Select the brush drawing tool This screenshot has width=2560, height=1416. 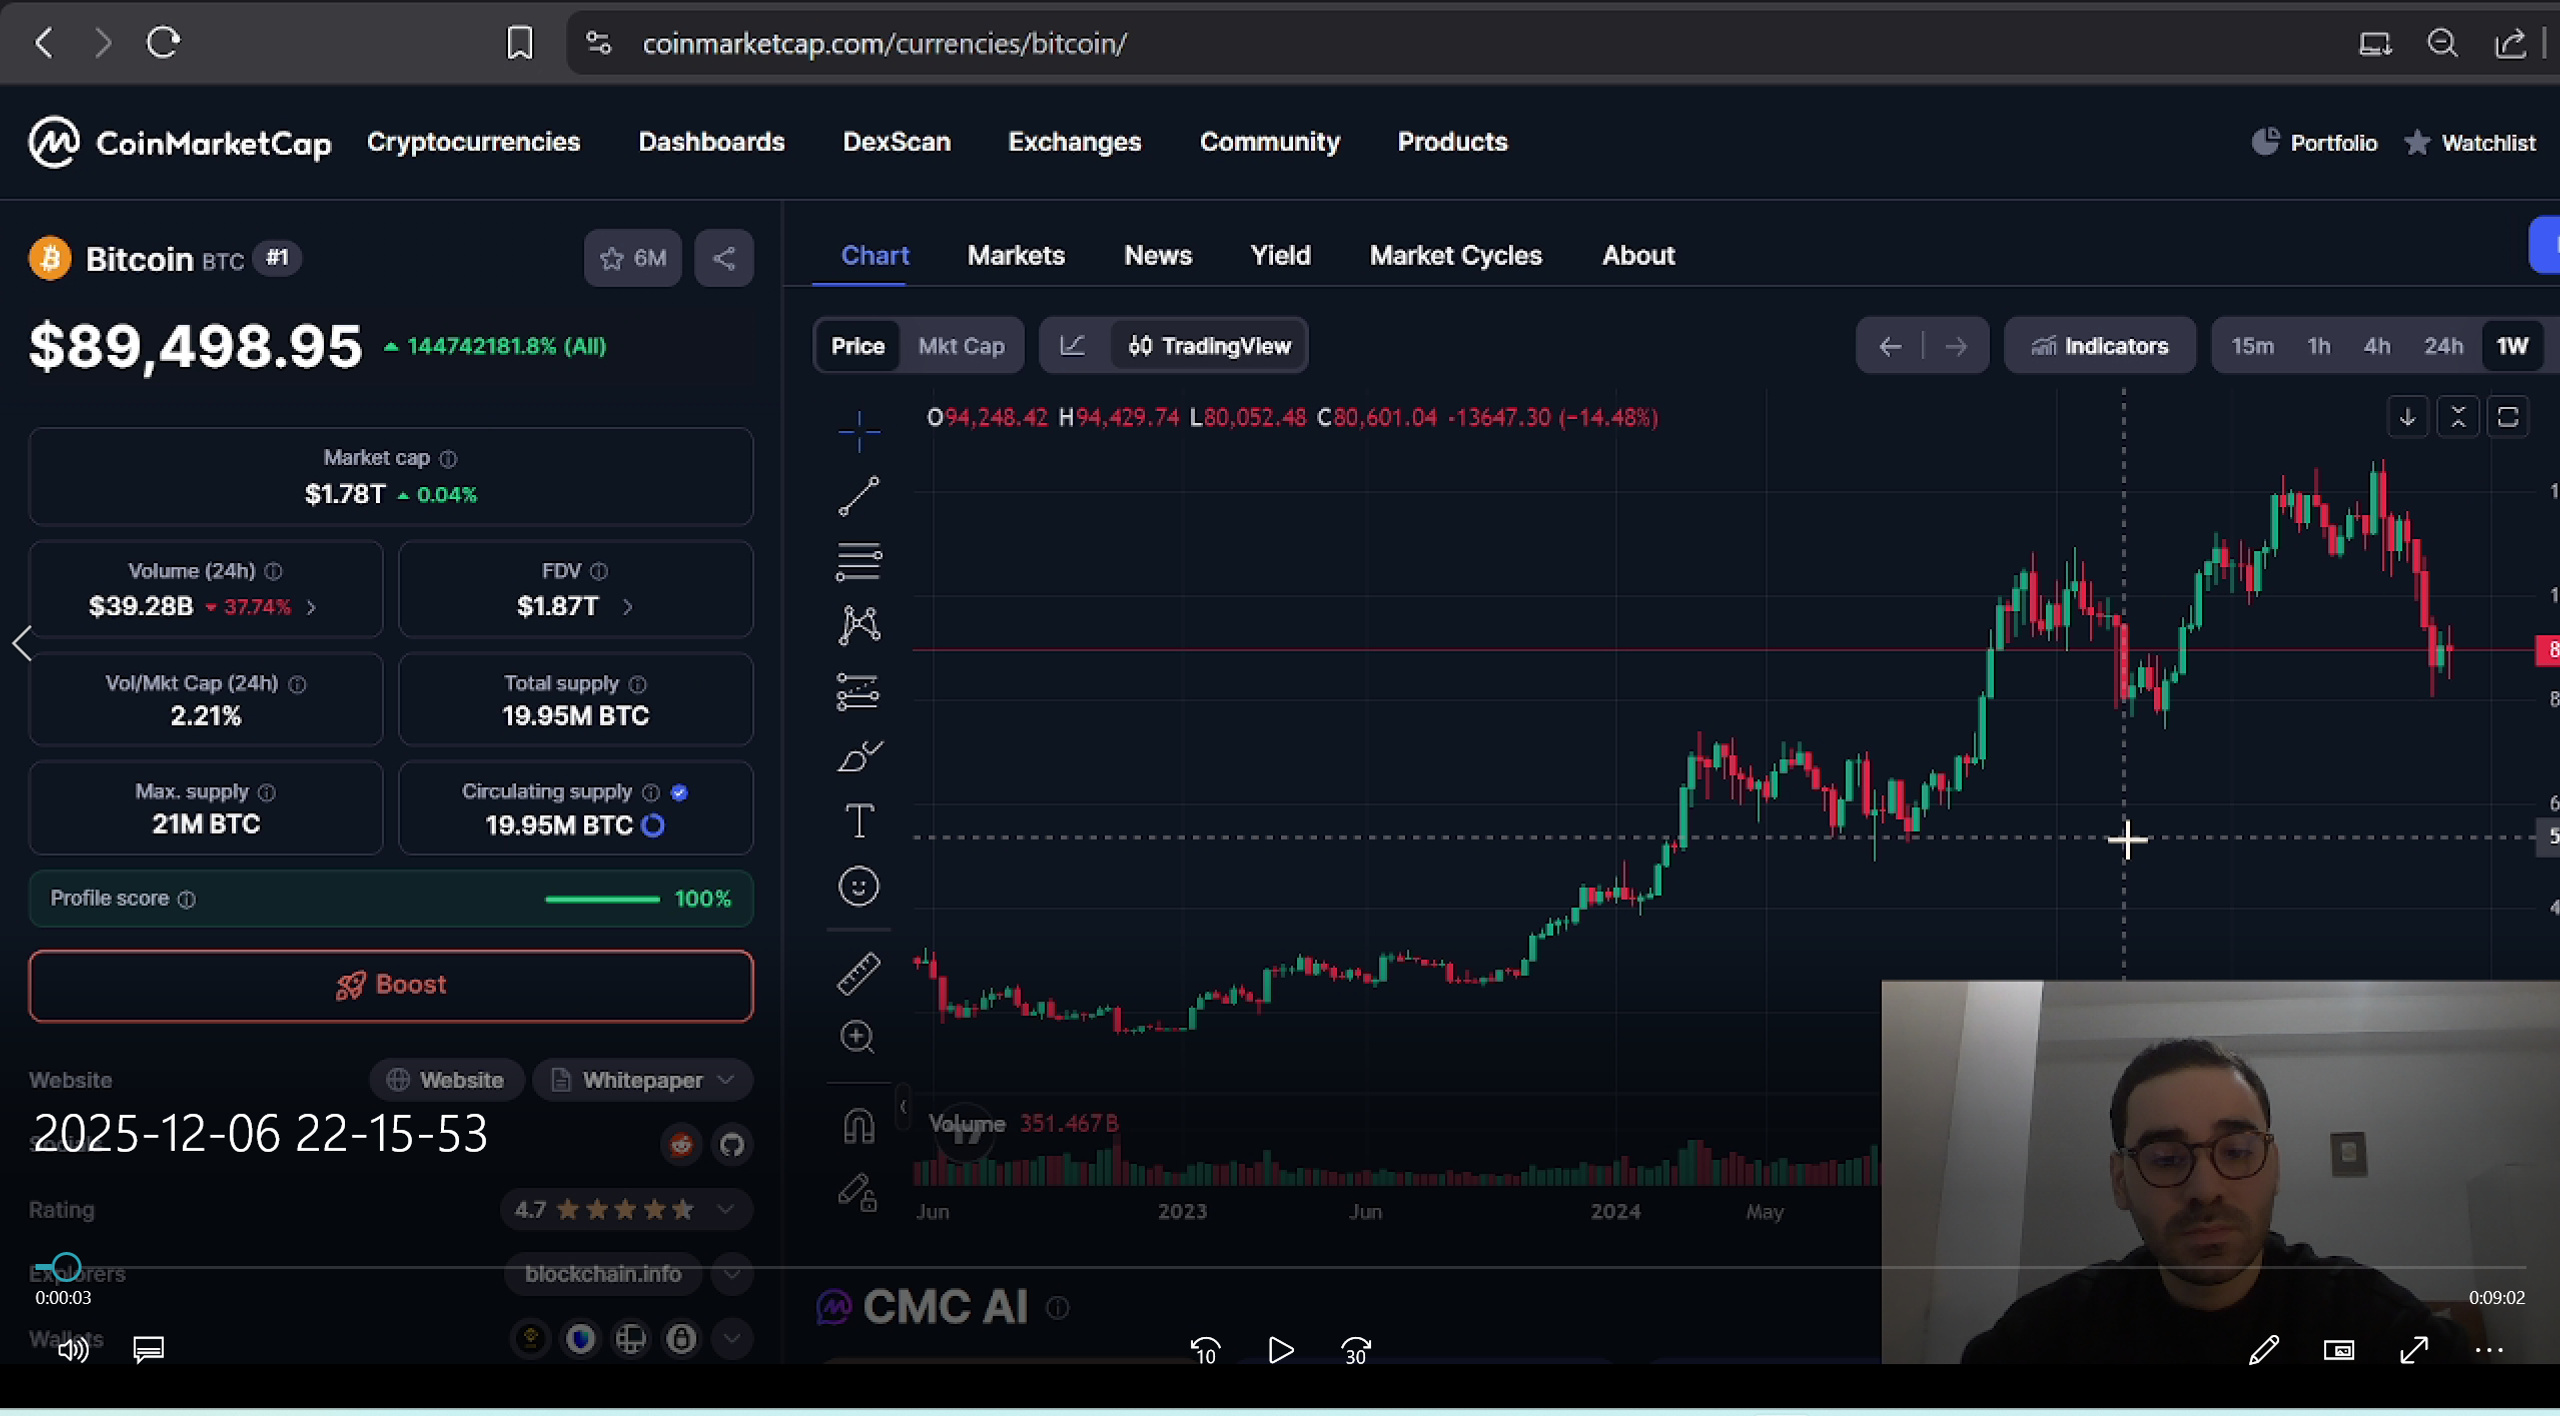858,756
